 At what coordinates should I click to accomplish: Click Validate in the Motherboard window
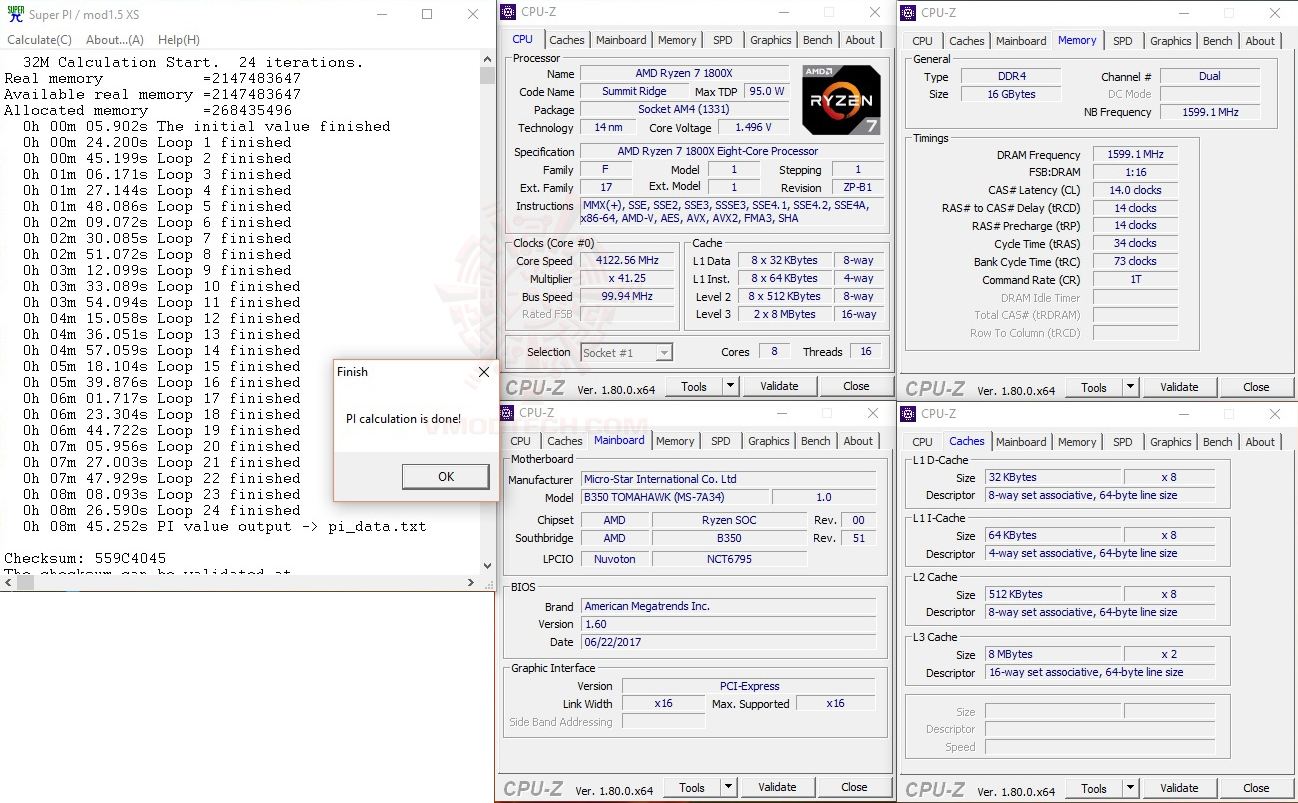(x=777, y=787)
